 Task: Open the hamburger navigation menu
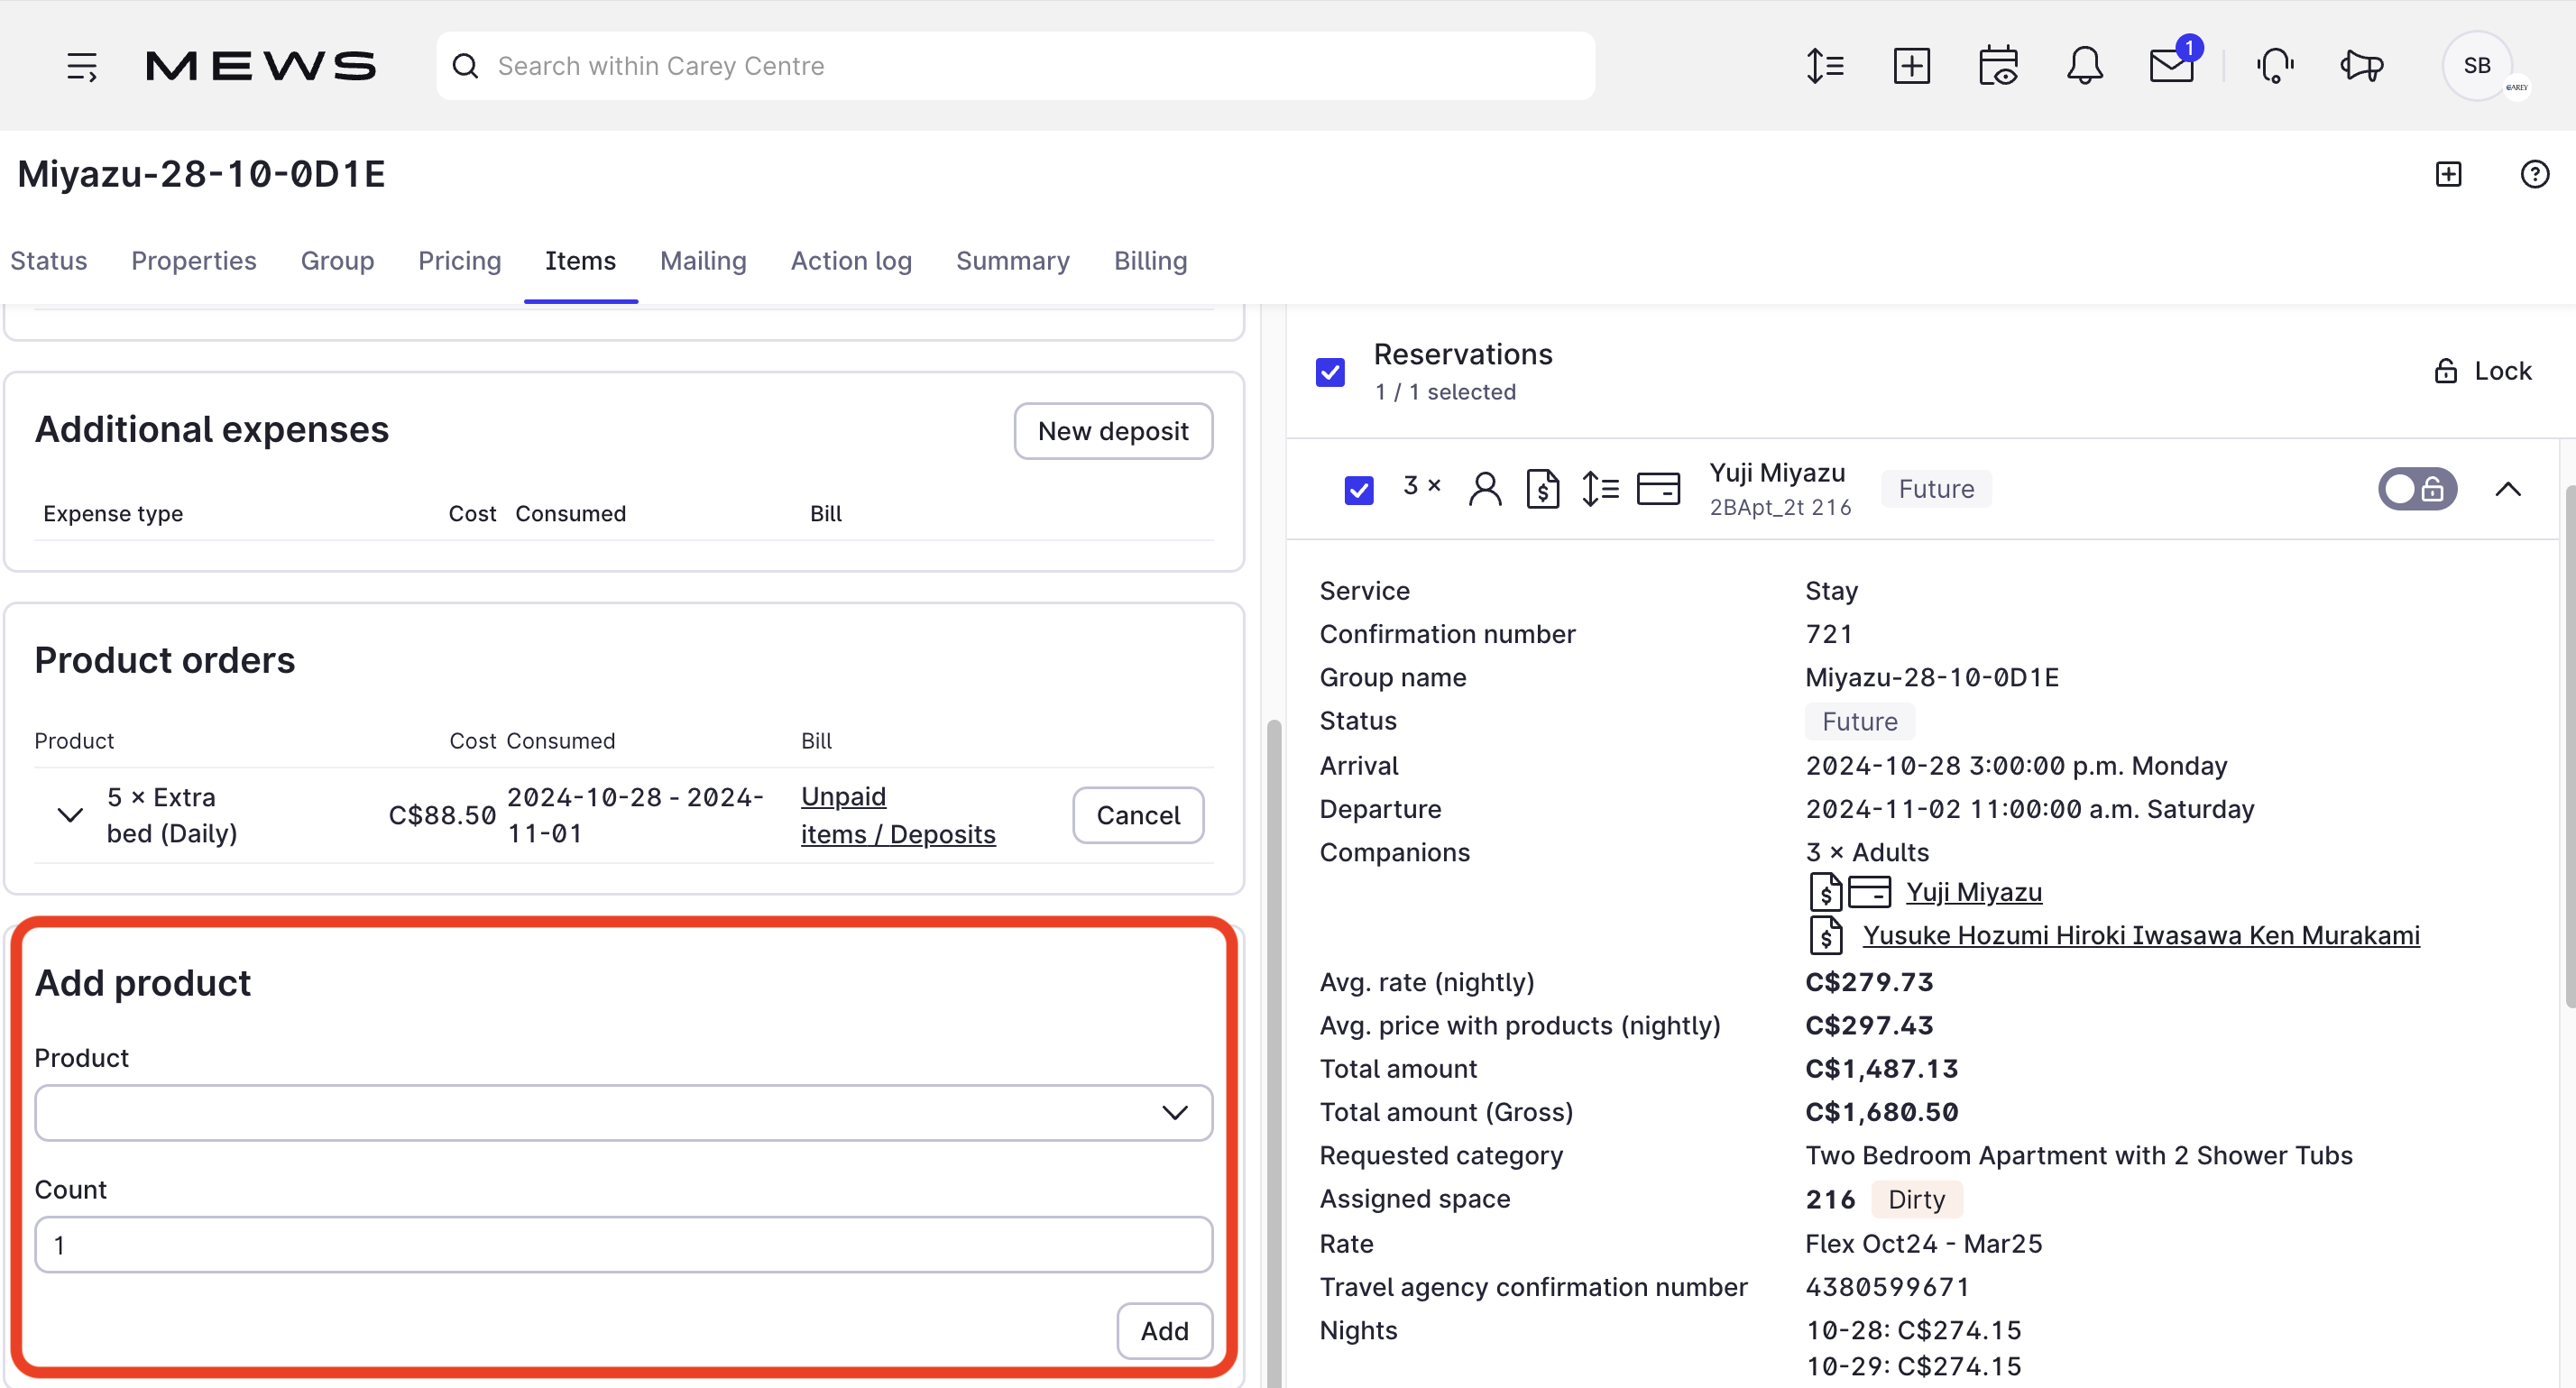82,66
